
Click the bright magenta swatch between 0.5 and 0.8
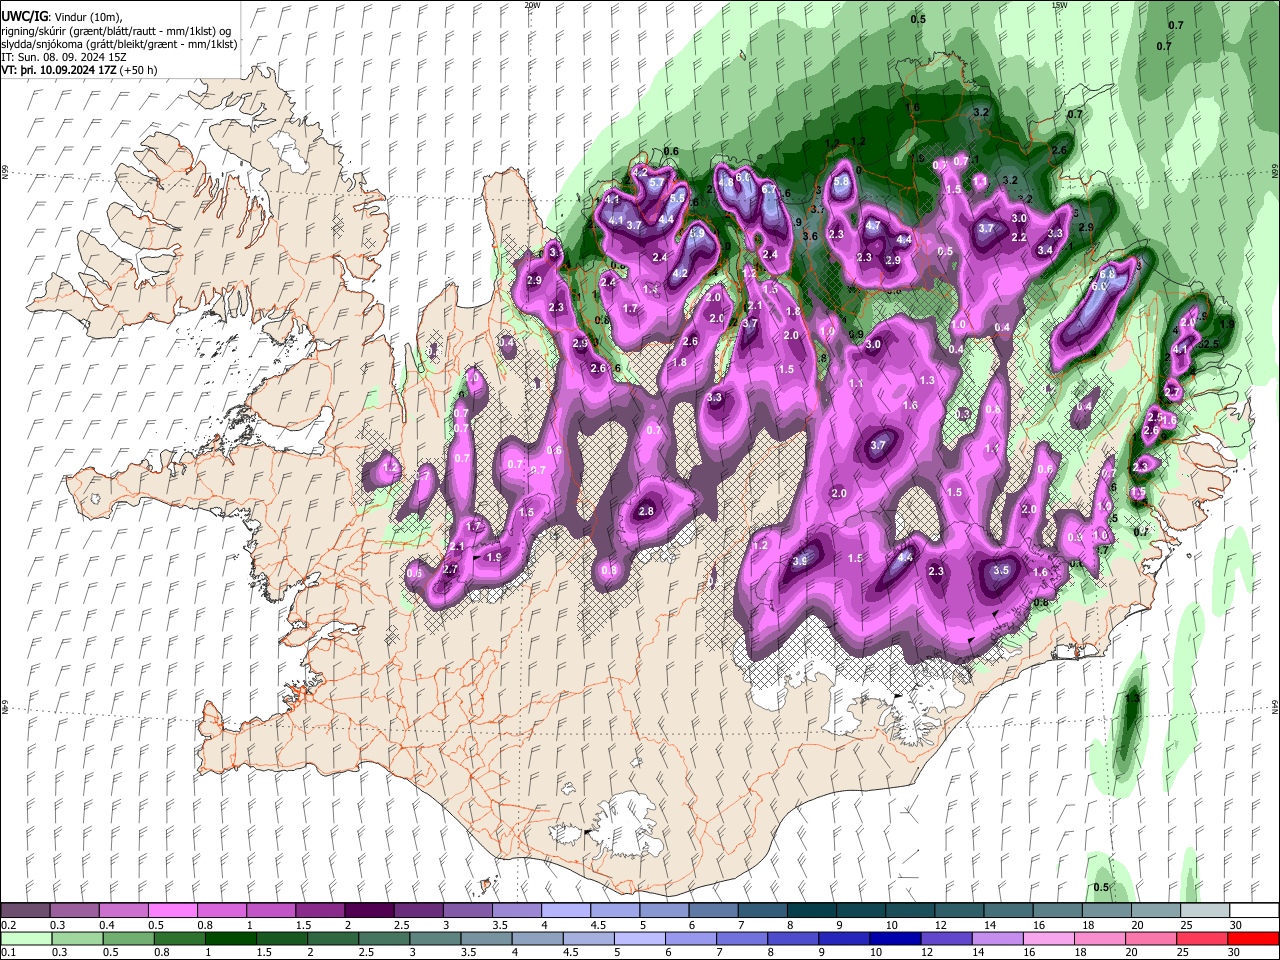(172, 911)
